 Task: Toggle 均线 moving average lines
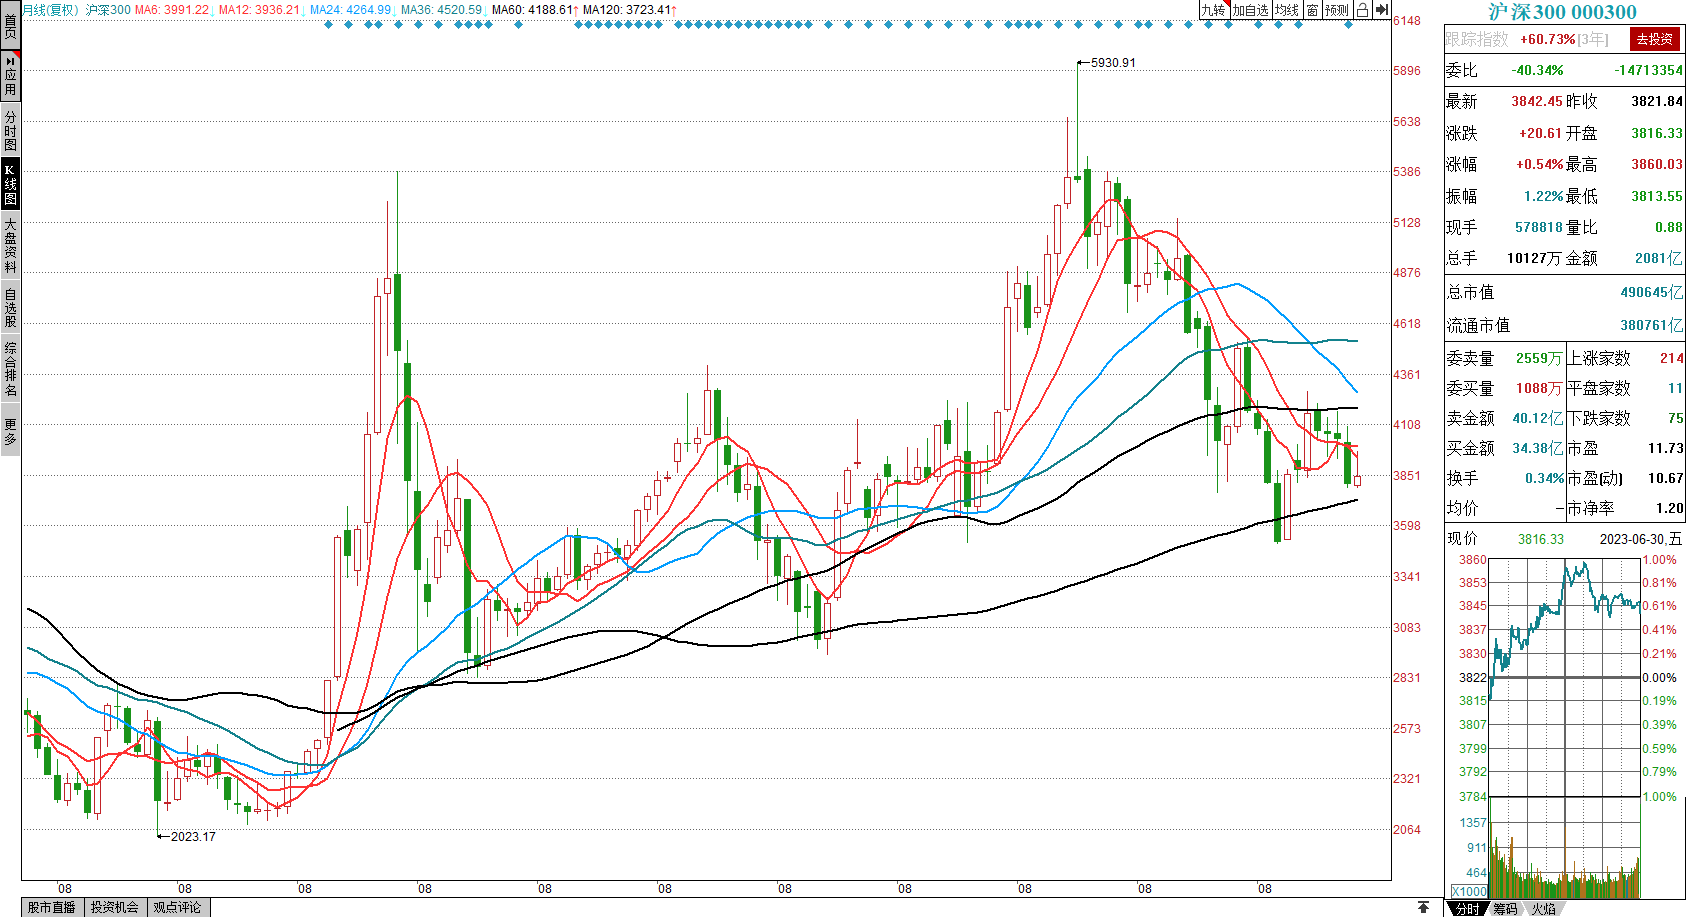pos(1286,10)
